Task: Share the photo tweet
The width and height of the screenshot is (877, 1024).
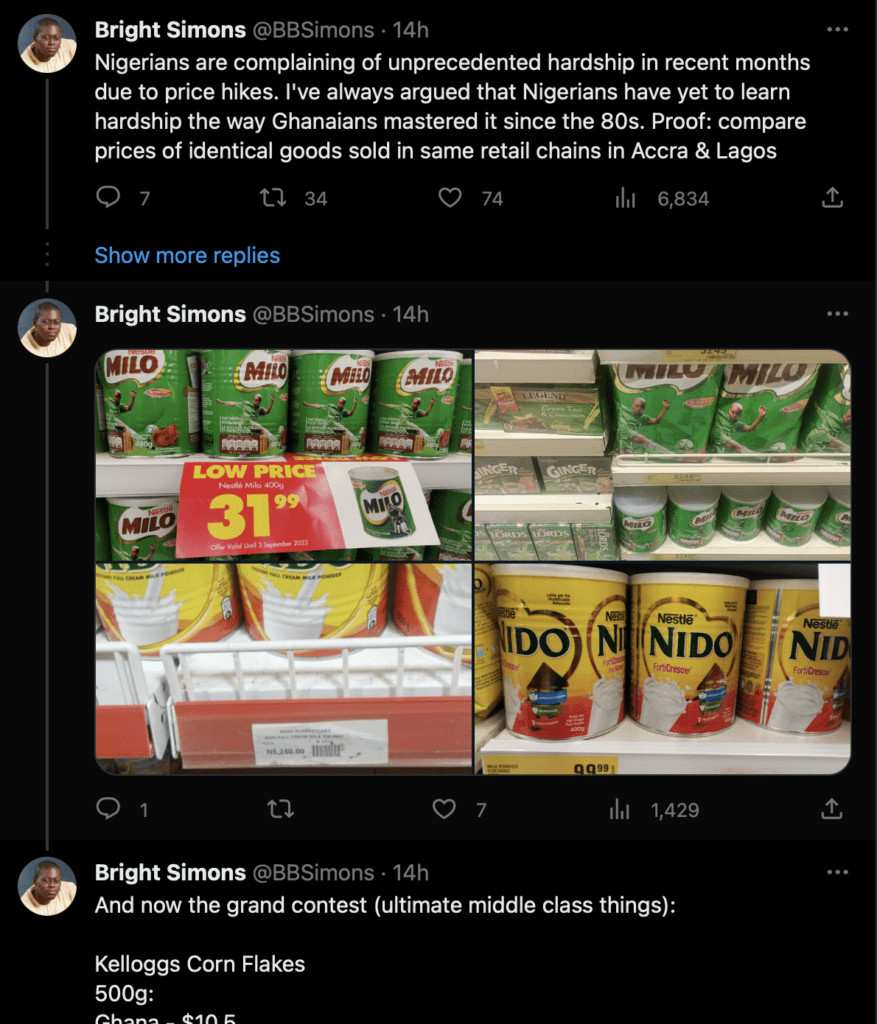Action: coord(832,809)
